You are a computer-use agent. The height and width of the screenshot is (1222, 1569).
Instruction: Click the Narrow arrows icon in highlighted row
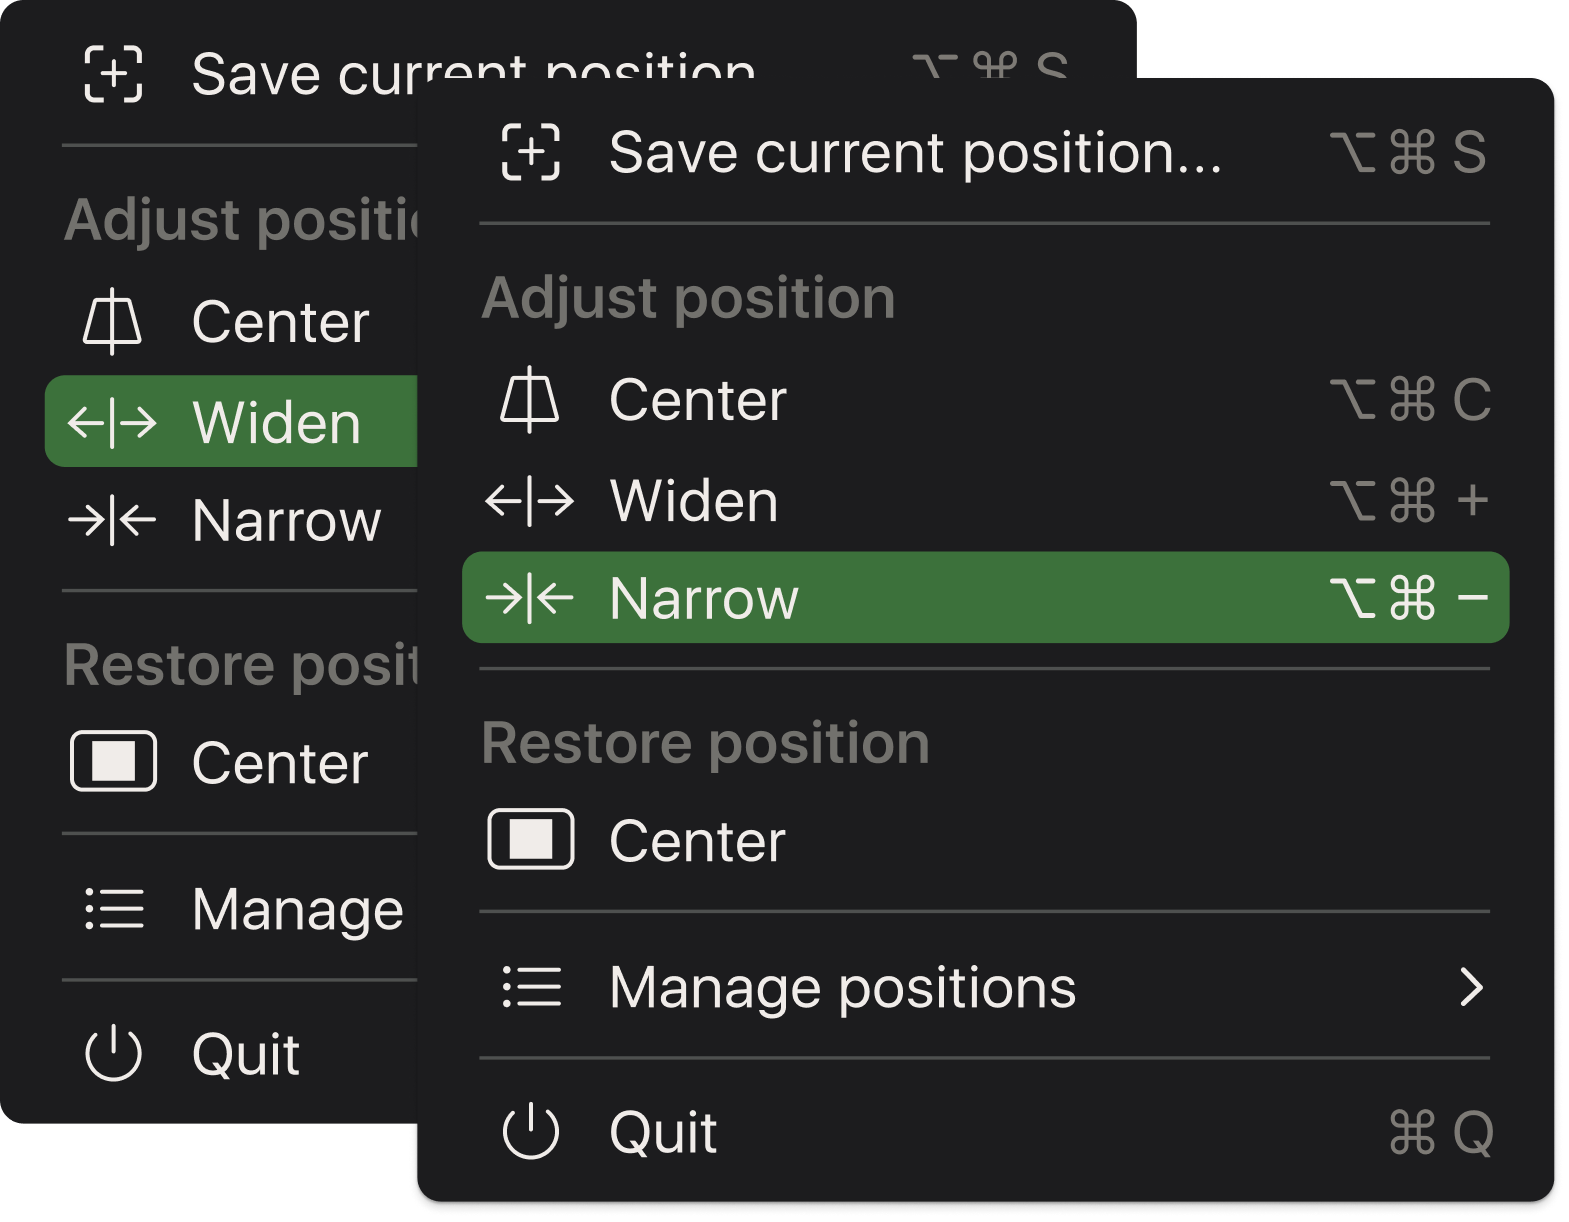(530, 598)
